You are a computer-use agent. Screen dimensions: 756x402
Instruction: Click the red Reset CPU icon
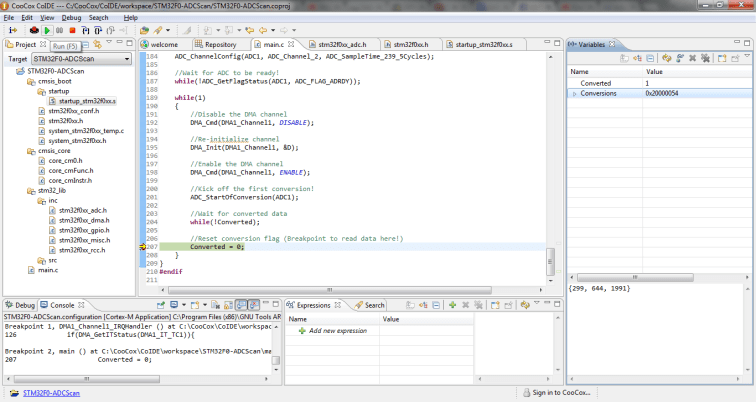point(34,30)
